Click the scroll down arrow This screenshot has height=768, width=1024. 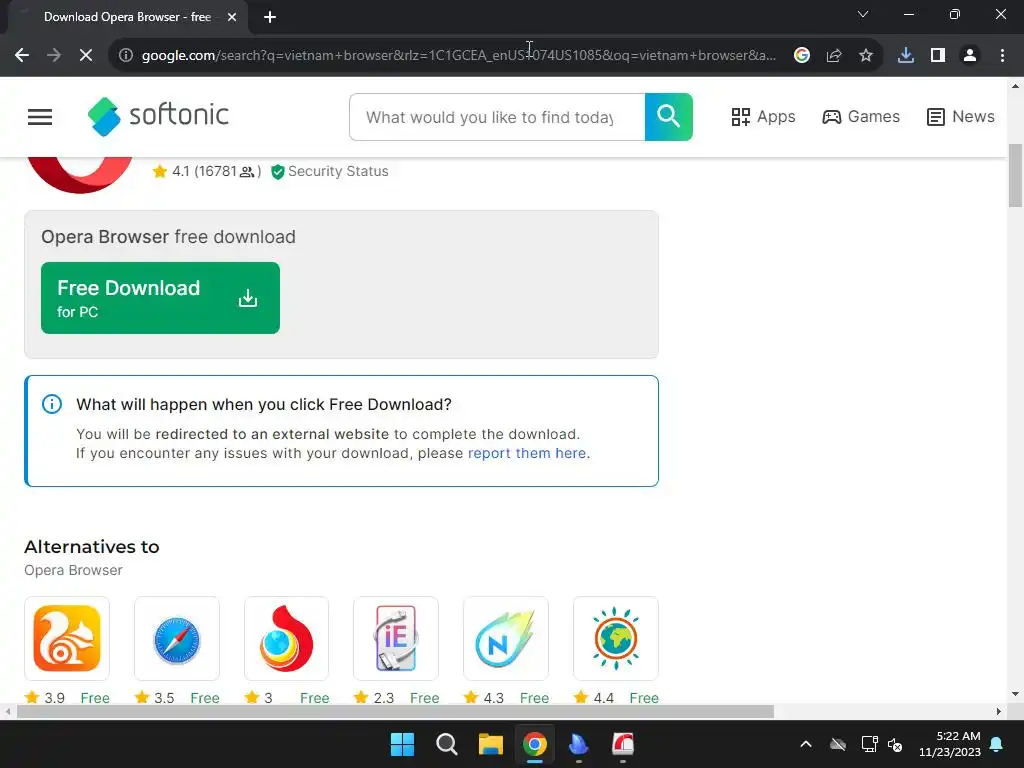point(1015,695)
